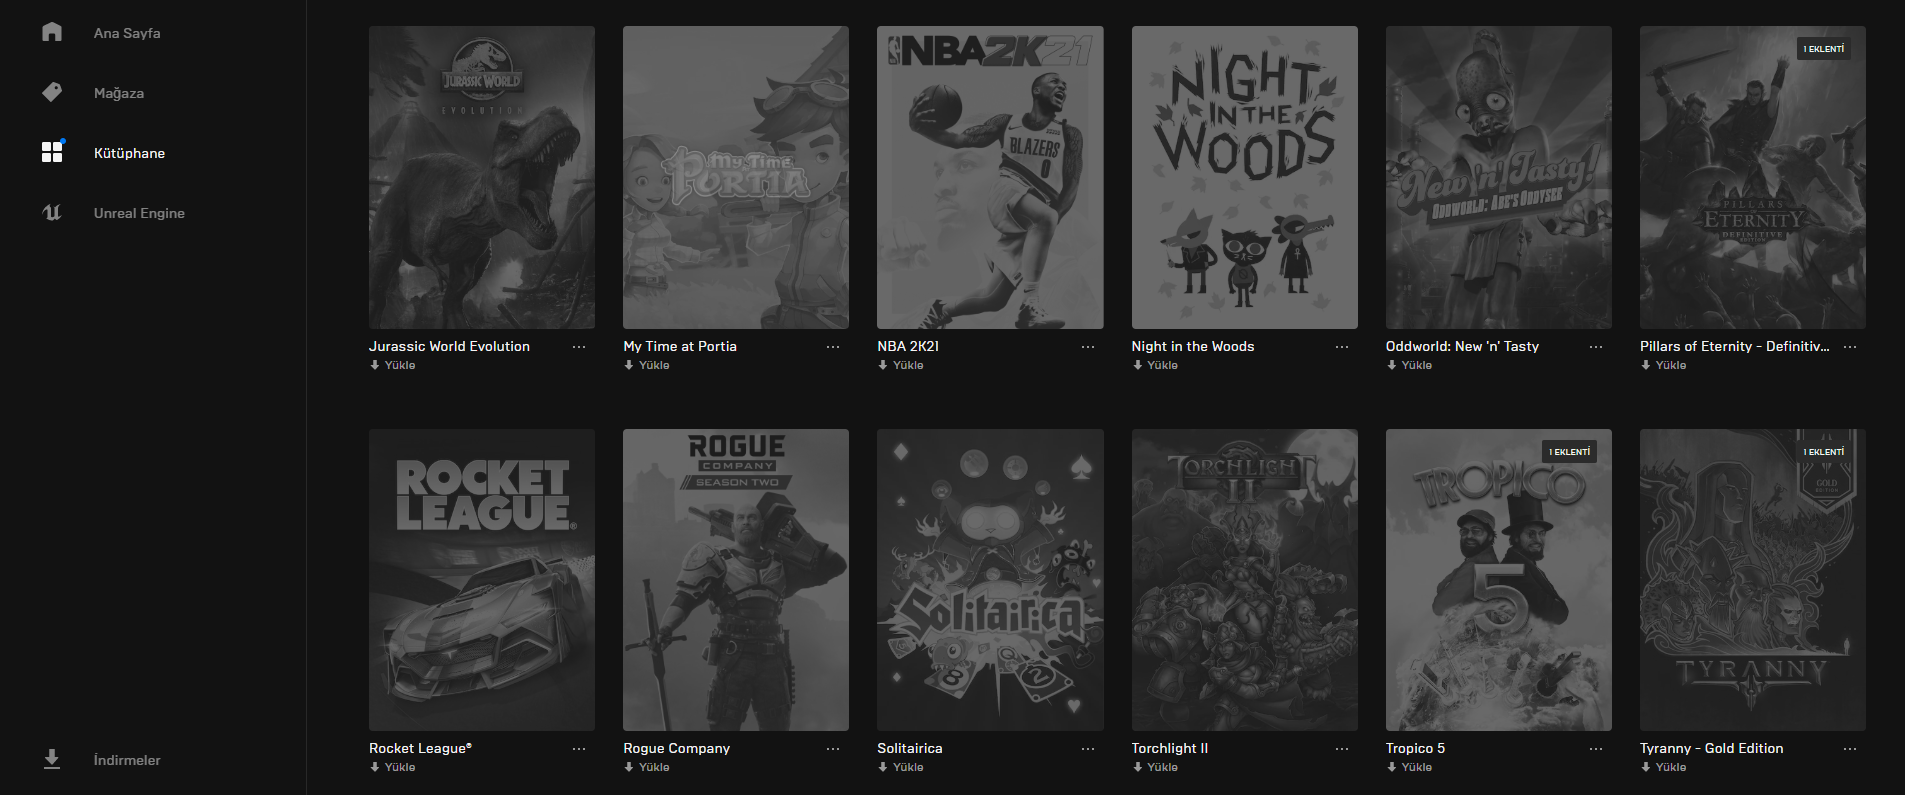This screenshot has width=1905, height=795.
Task: Click Yükle under Pillars of Eternity
Action: 1663,365
